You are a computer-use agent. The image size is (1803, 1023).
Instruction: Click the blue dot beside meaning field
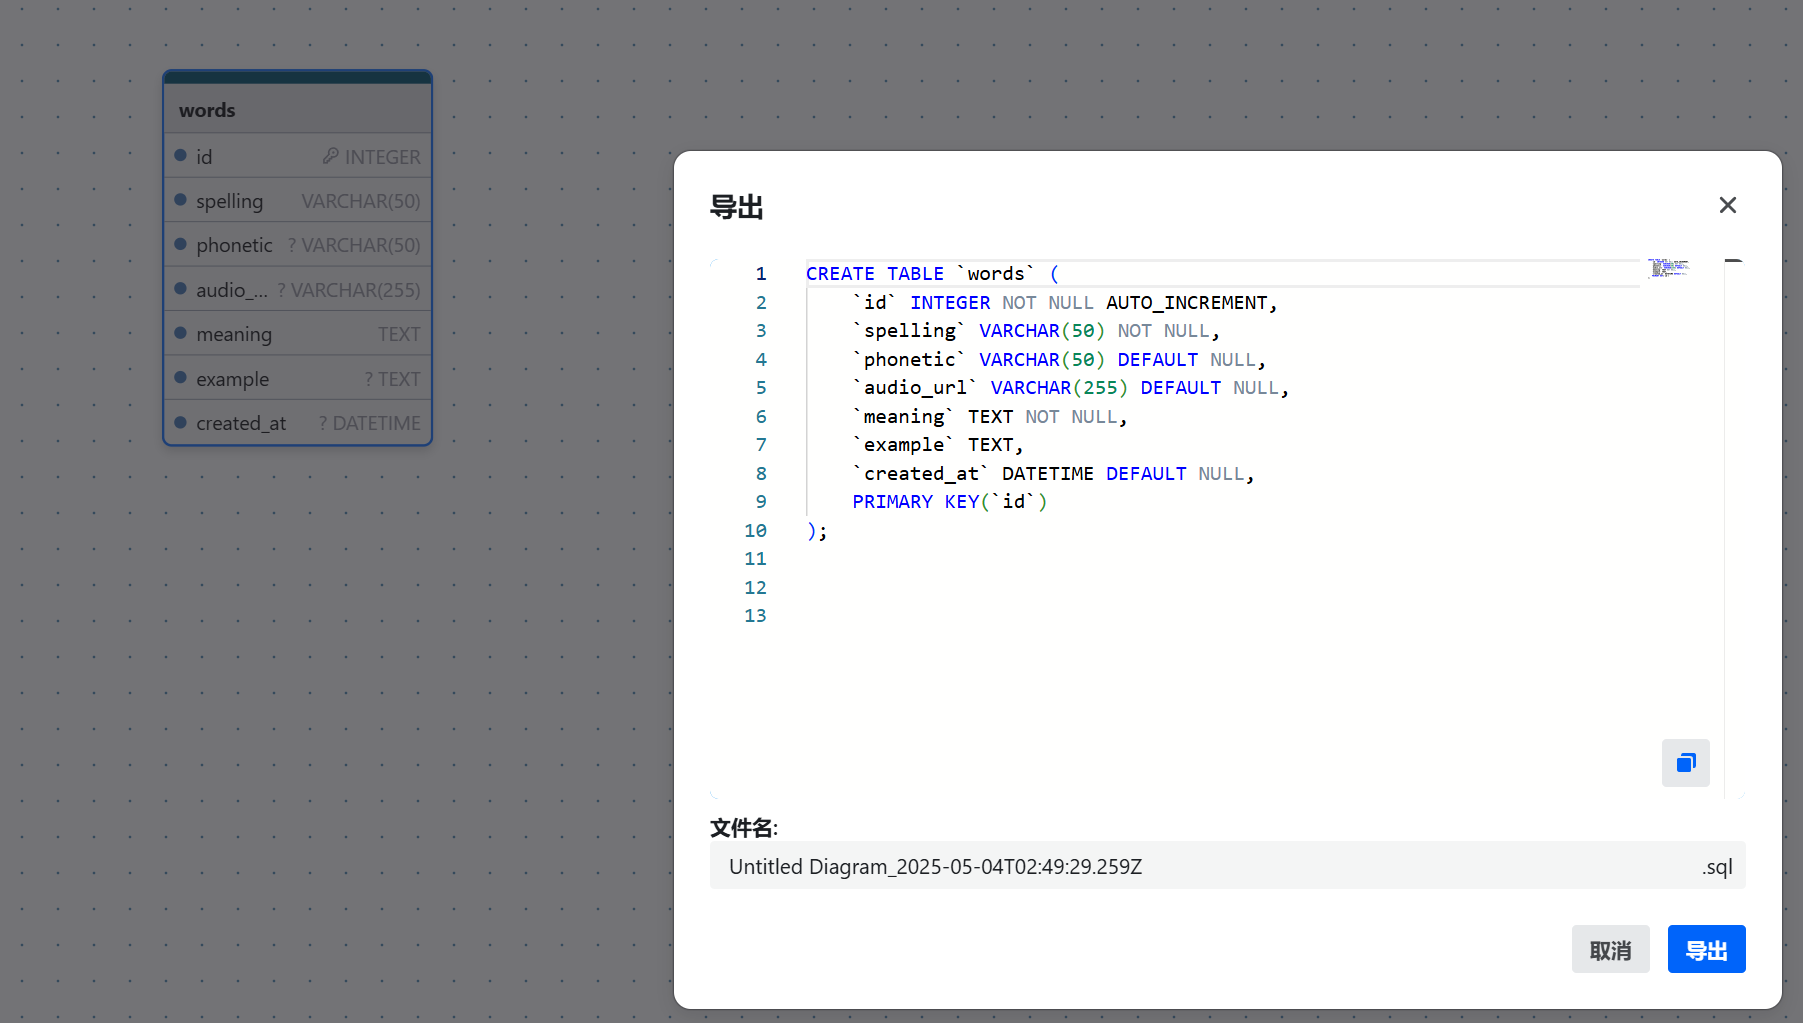[181, 333]
